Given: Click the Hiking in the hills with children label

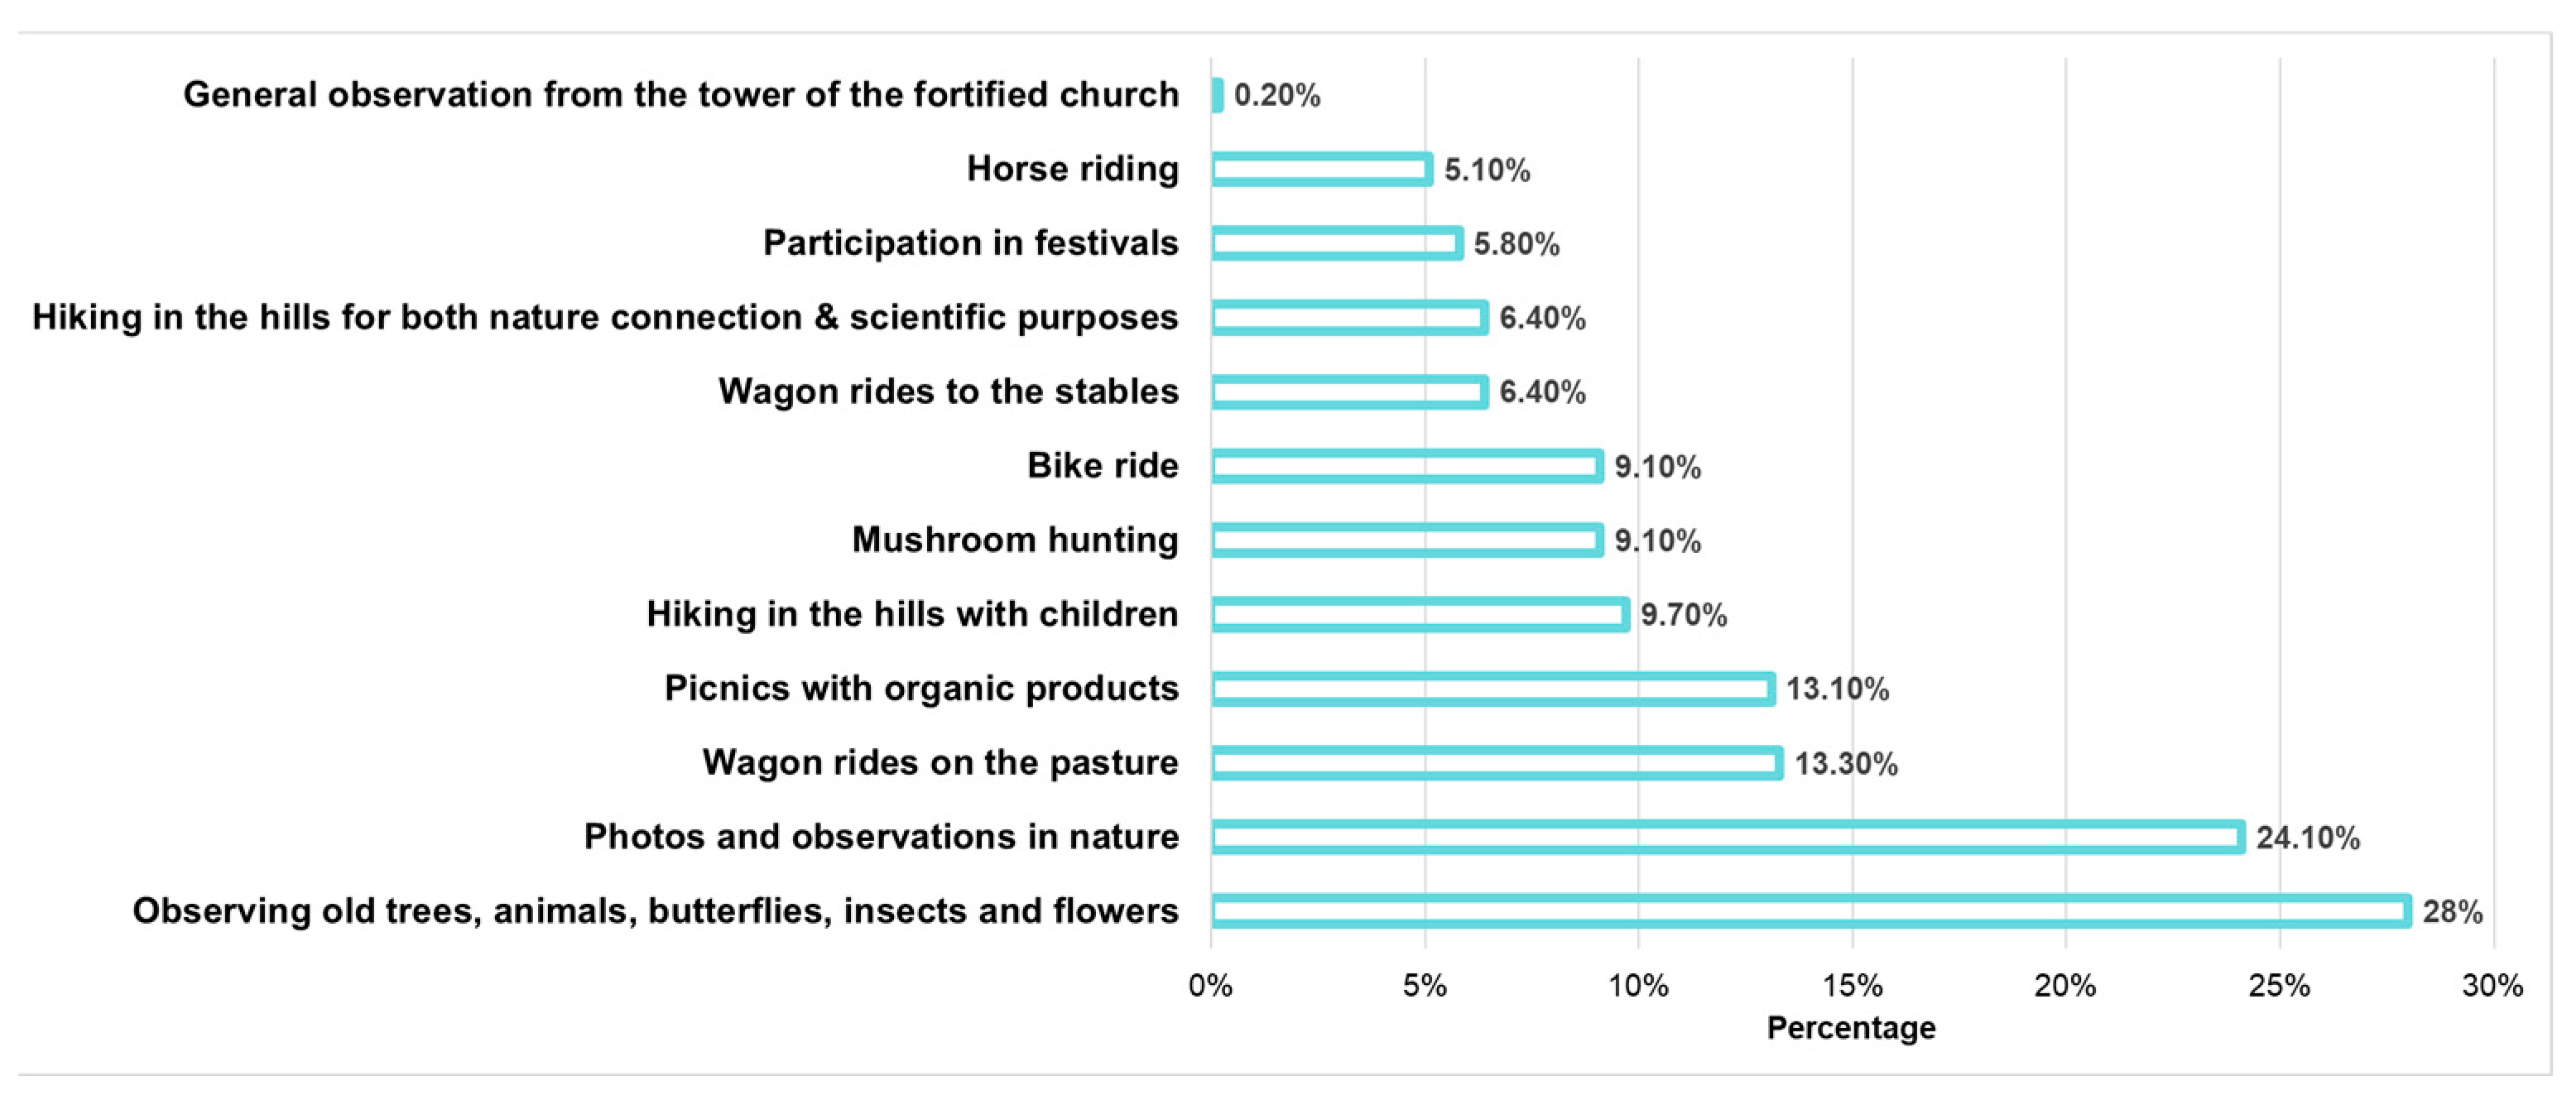Looking at the screenshot, I should tap(912, 614).
